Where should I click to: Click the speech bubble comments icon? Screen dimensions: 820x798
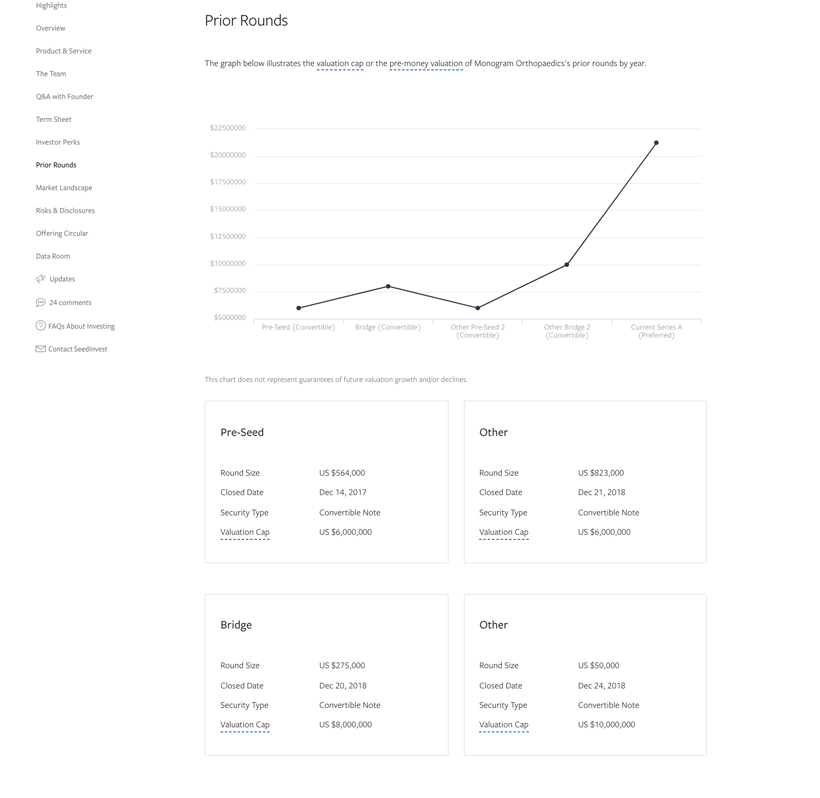tap(40, 302)
